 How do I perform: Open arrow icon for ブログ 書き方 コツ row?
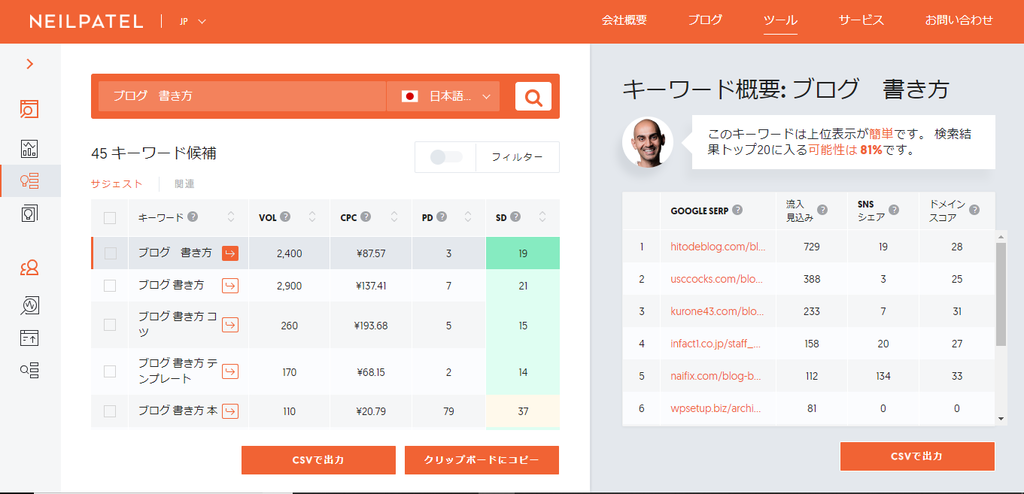pyautogui.click(x=230, y=325)
